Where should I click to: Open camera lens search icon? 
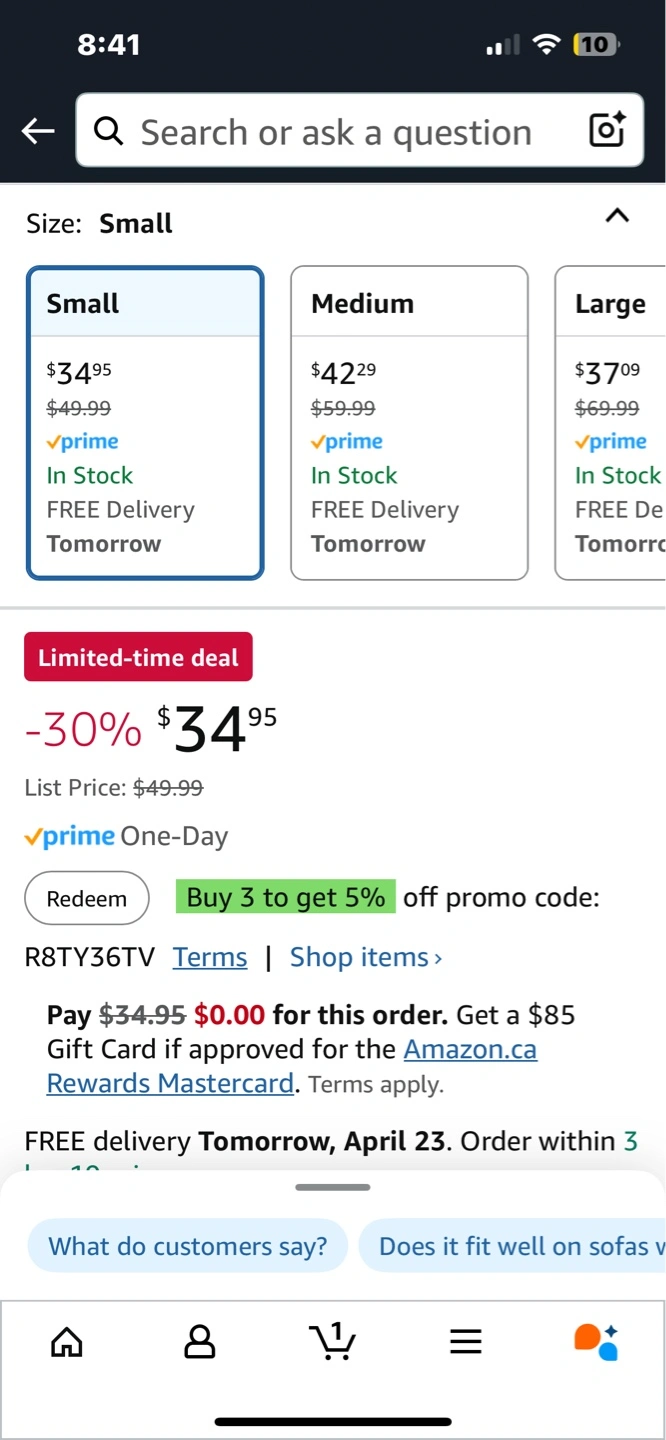tap(607, 130)
